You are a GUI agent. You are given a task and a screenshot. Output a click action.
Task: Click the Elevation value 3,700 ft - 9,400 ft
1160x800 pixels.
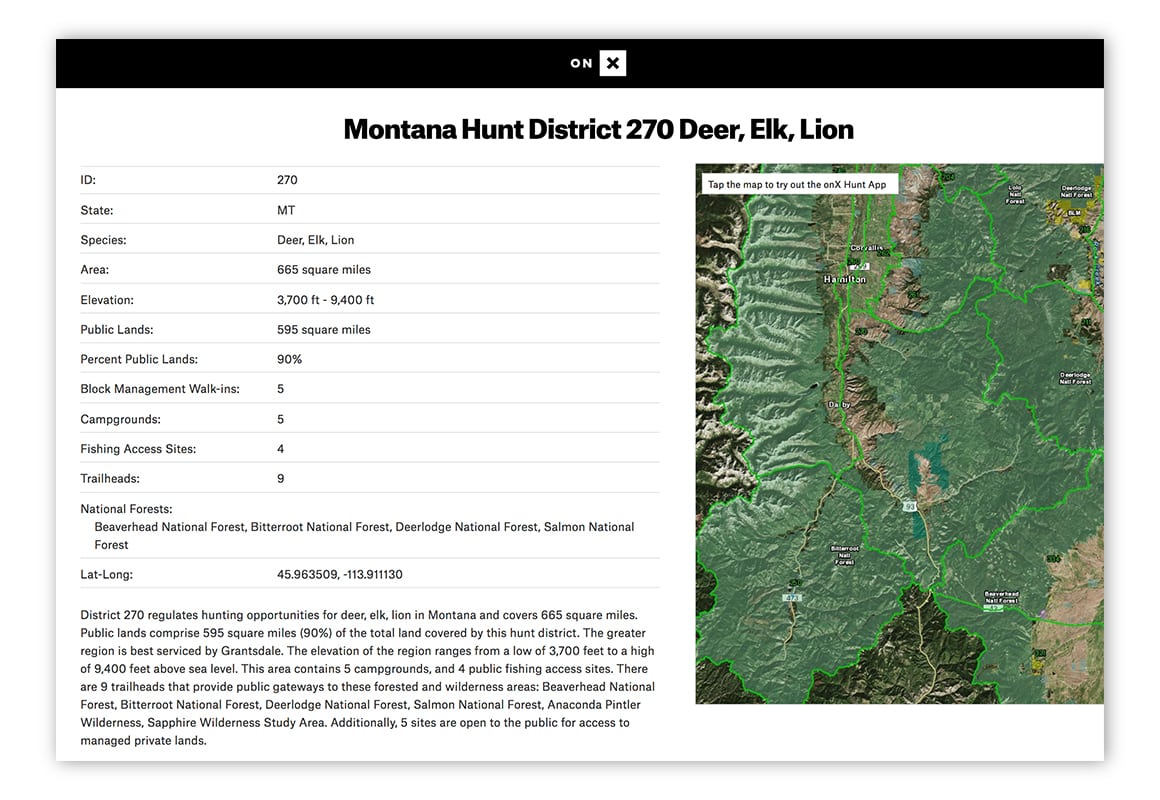click(325, 300)
